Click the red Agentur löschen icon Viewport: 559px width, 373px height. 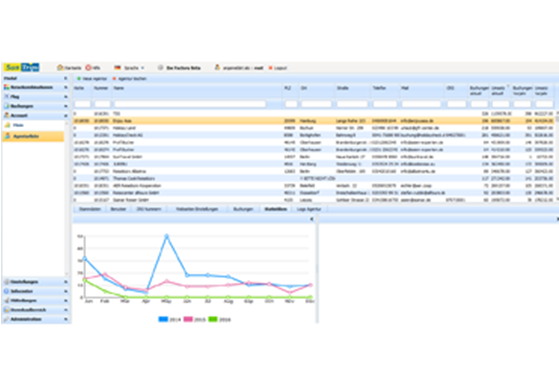[x=114, y=78]
